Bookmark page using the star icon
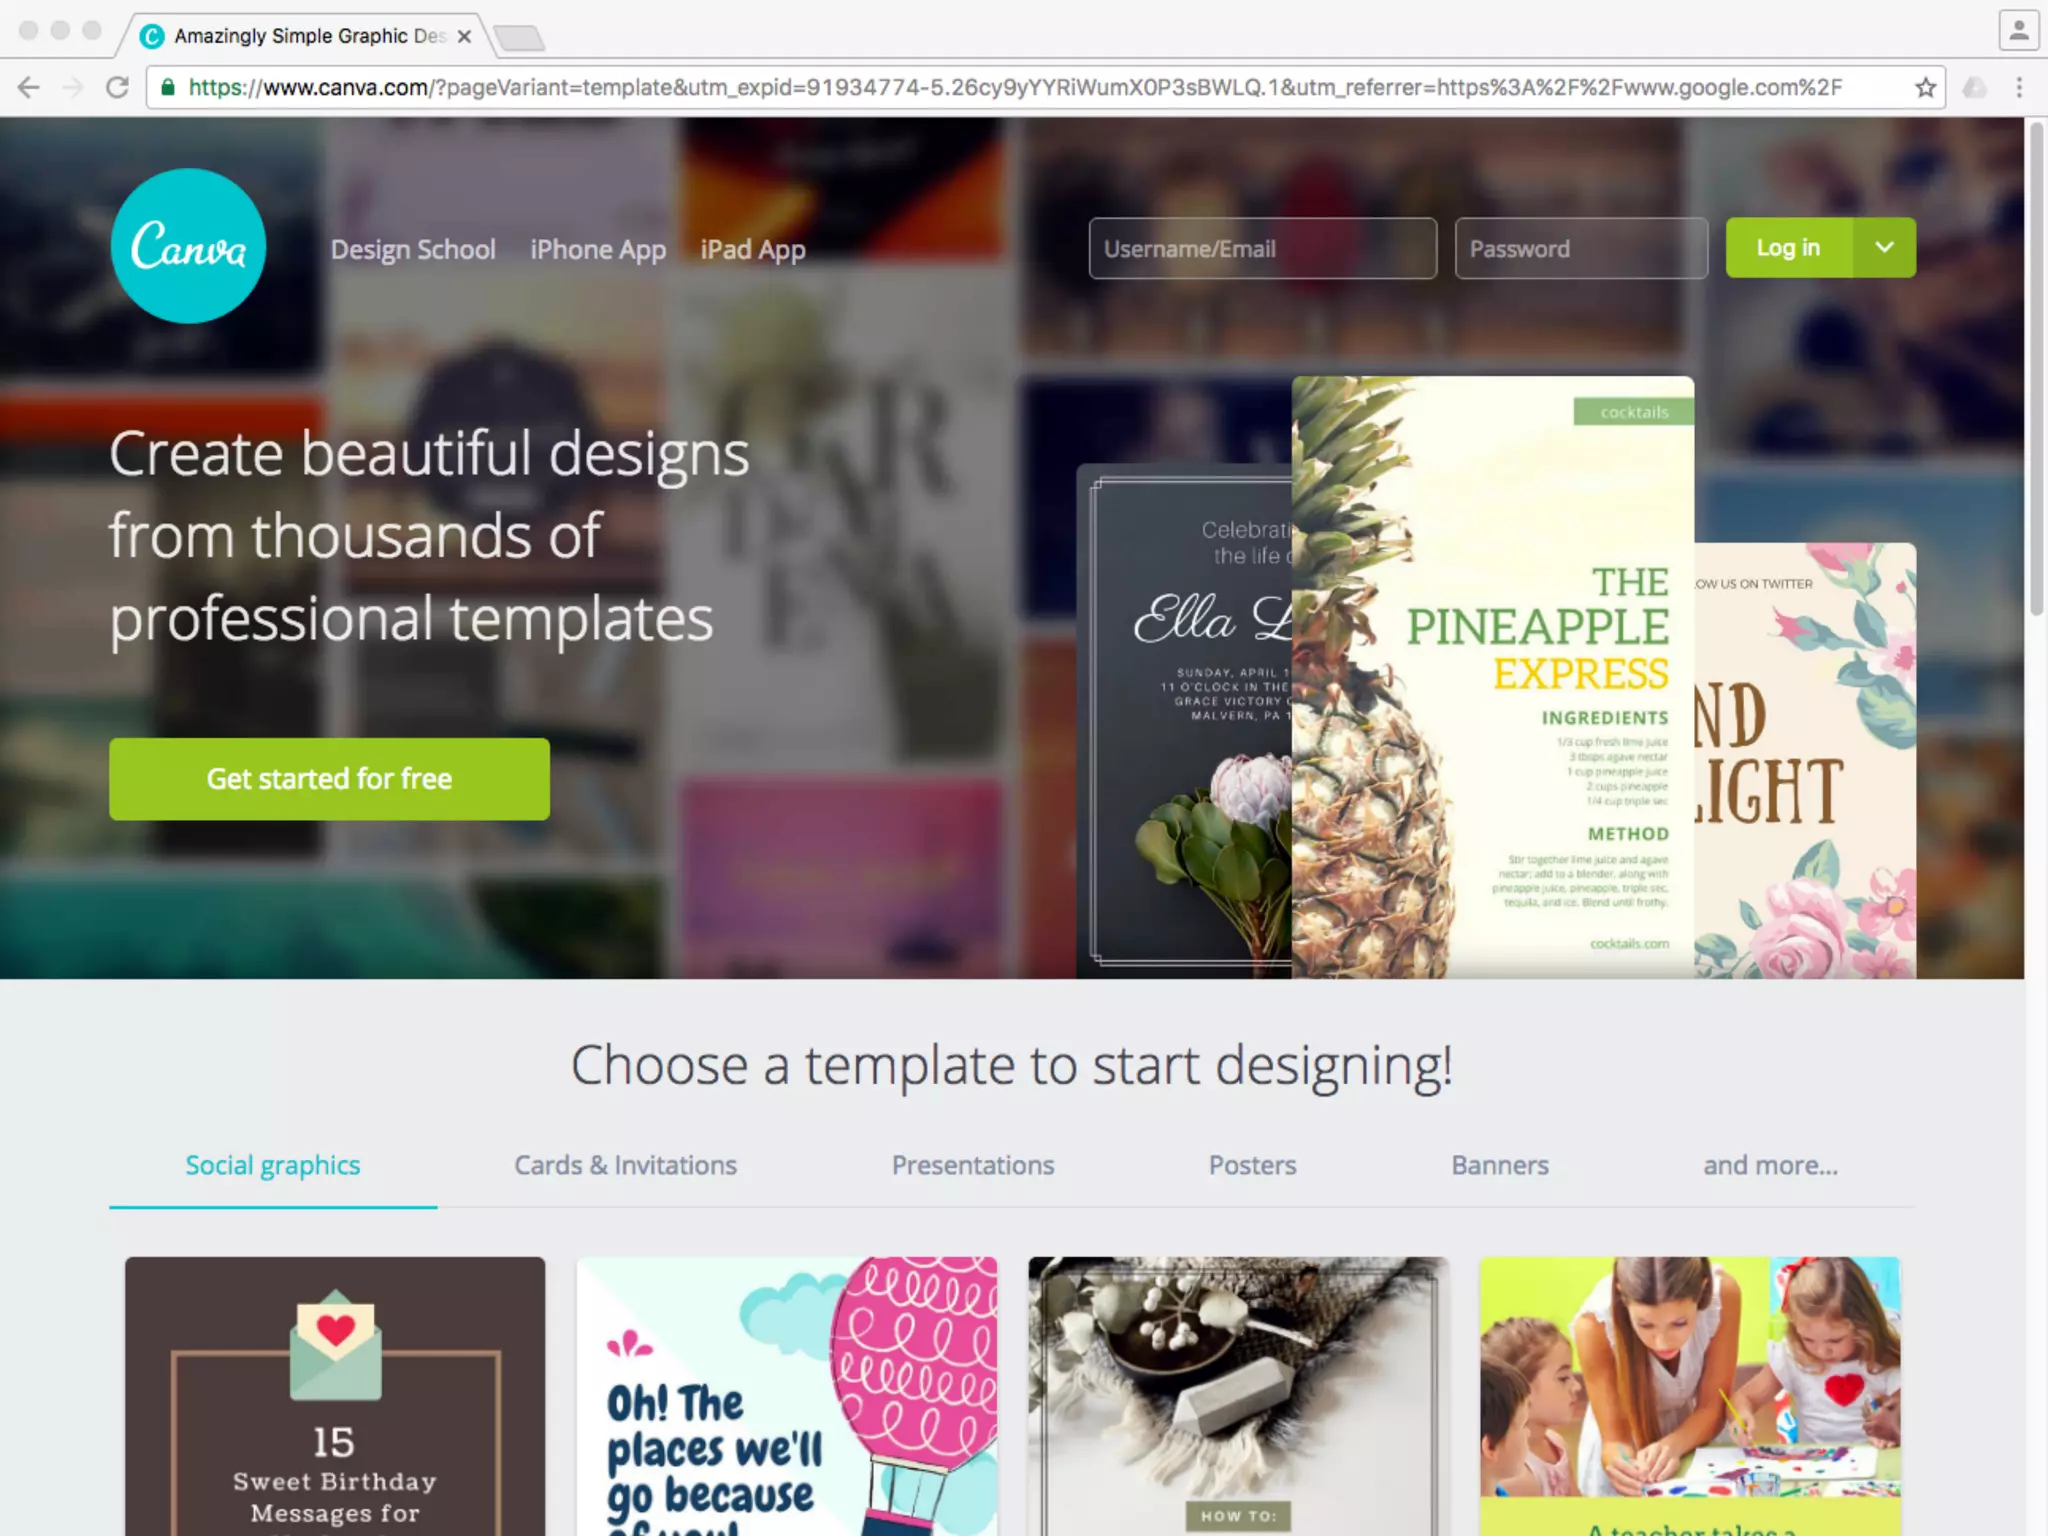 point(1925,88)
